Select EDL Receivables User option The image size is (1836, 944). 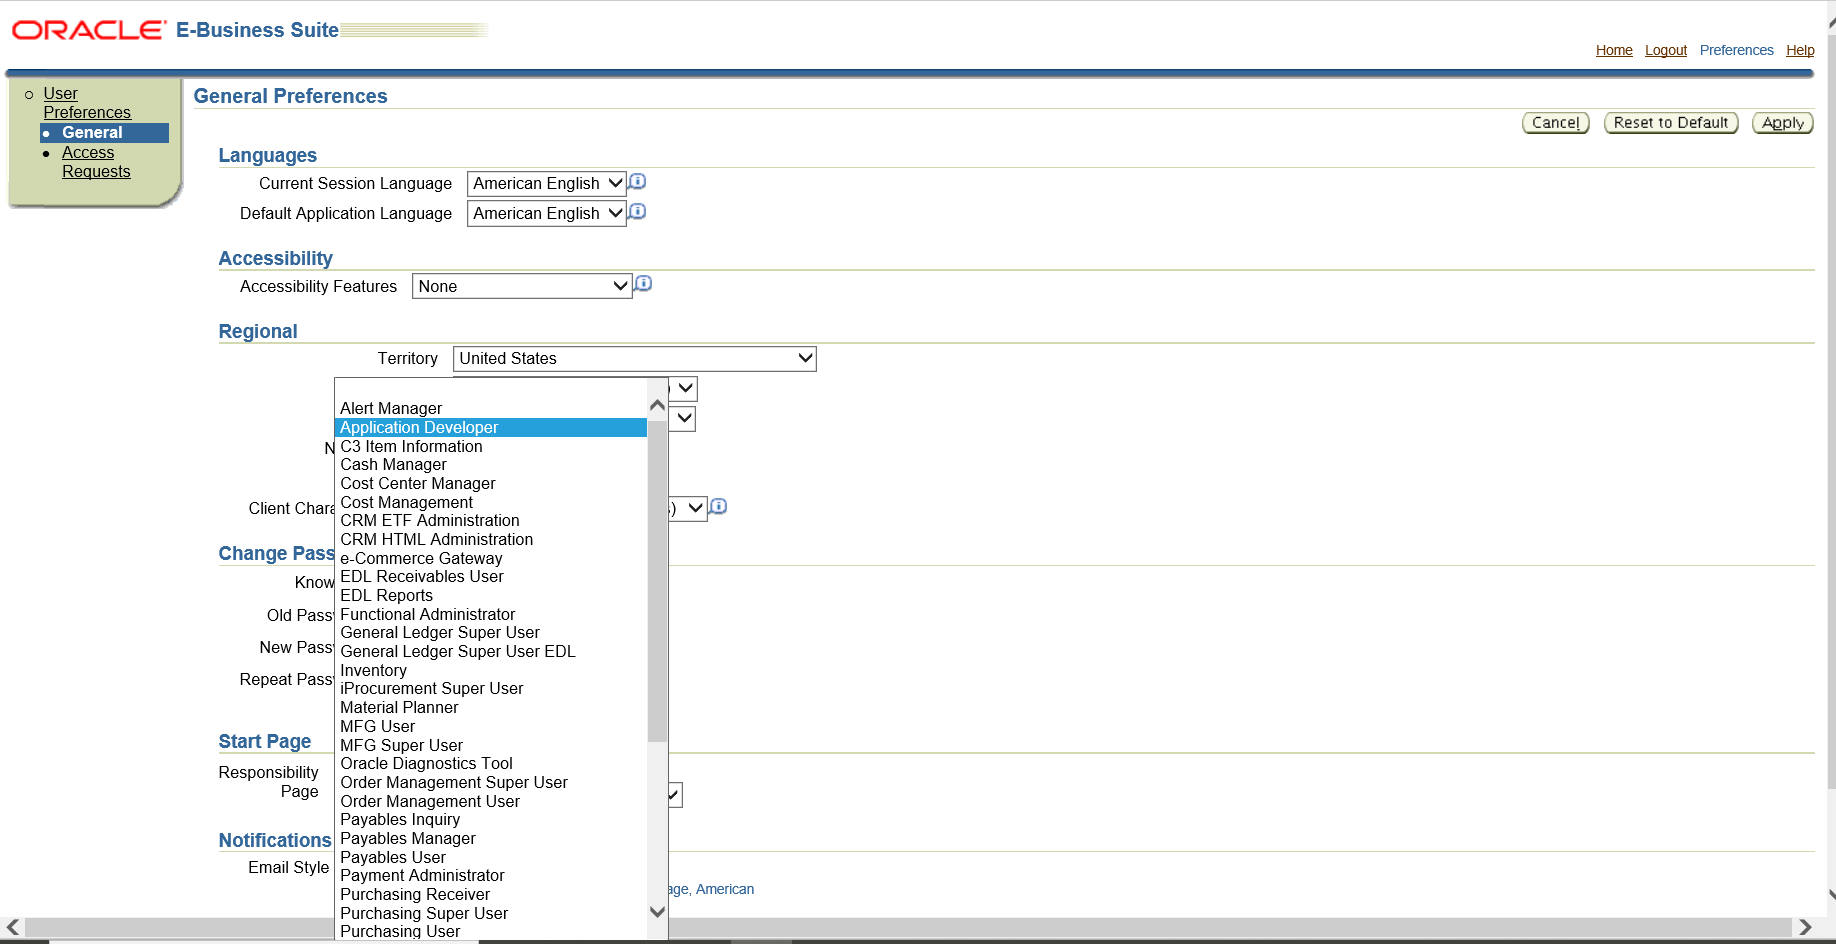tap(491, 577)
